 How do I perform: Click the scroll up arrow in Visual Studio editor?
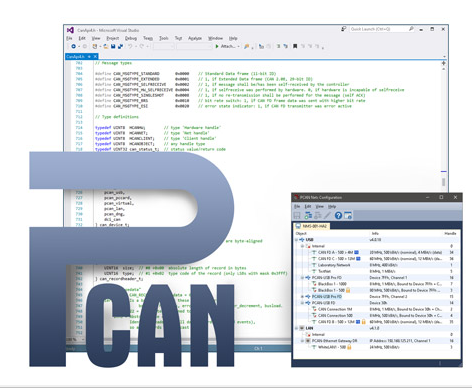[x=443, y=69]
